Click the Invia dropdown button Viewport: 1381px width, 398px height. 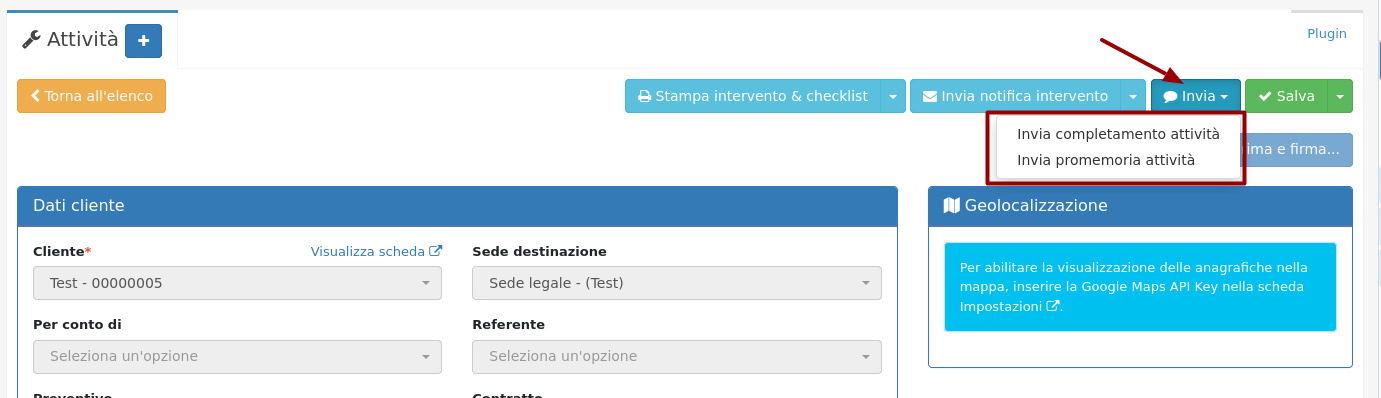1196,97
